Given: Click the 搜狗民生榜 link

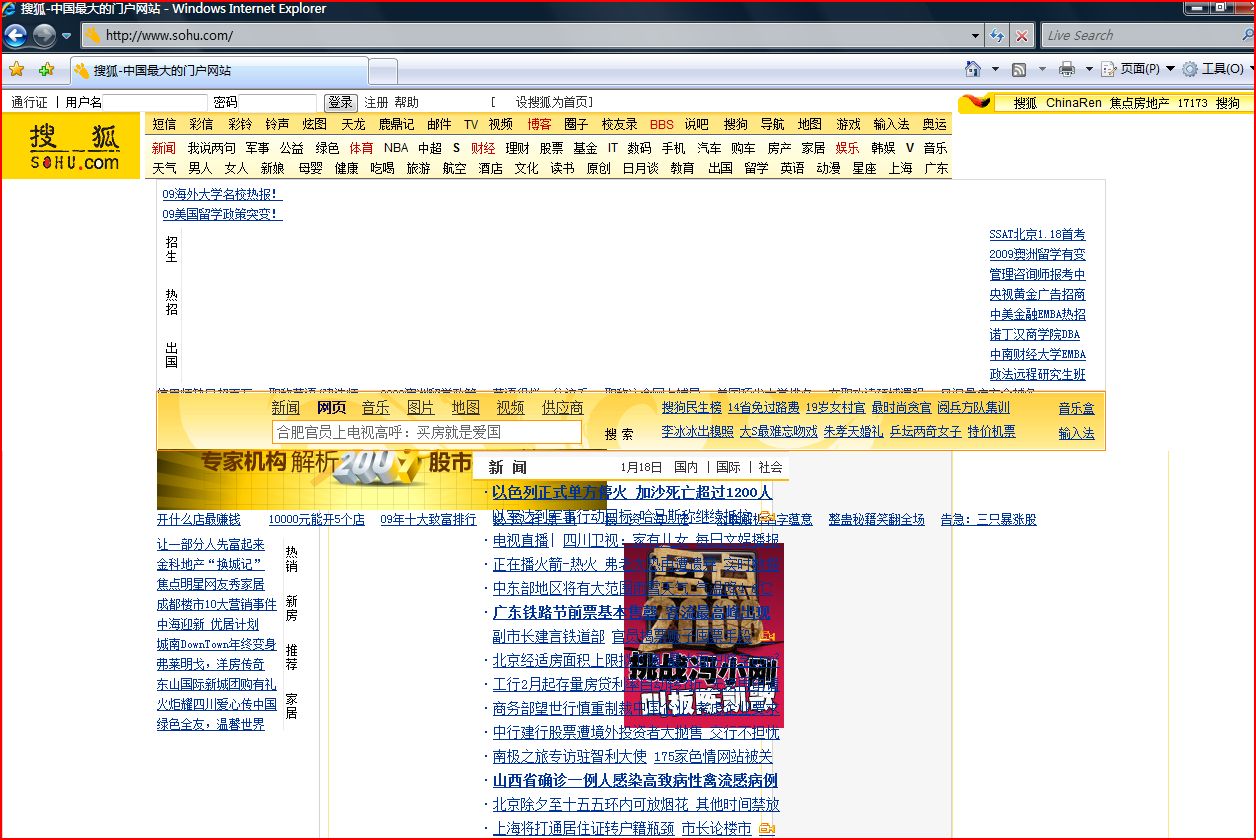Looking at the screenshot, I should pos(692,407).
